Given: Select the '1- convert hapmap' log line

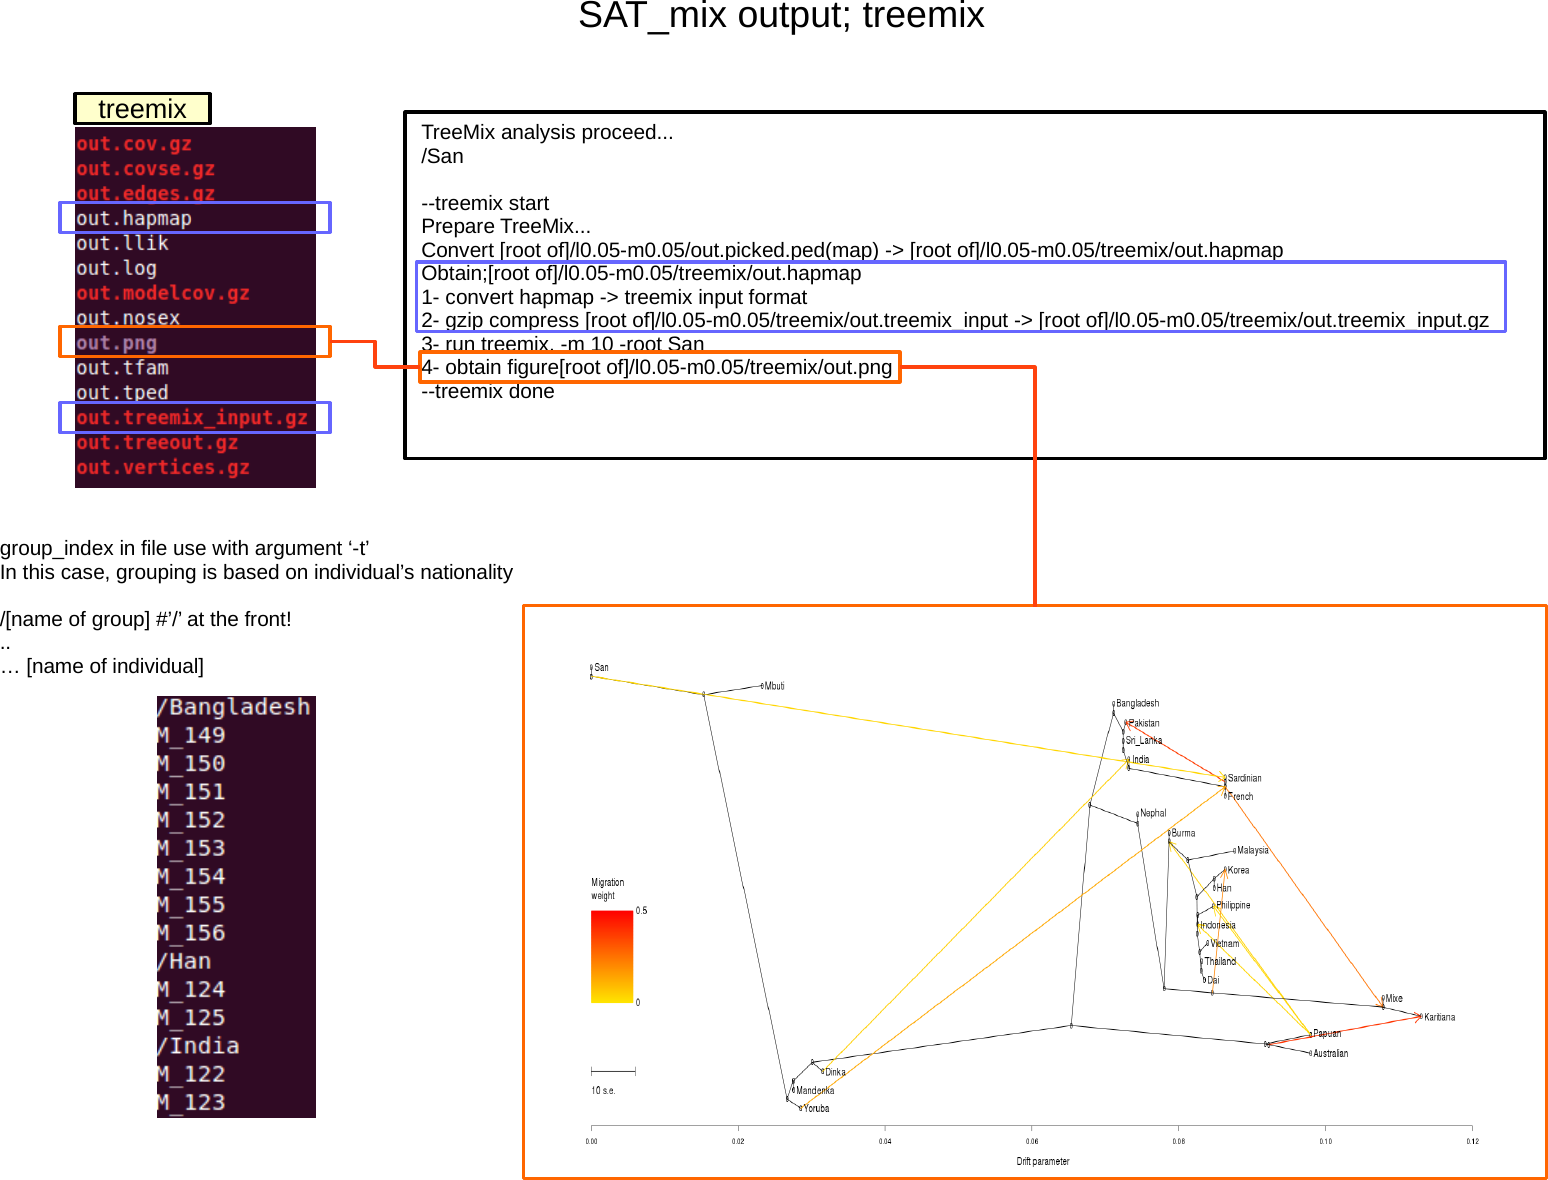Looking at the screenshot, I should (x=614, y=297).
